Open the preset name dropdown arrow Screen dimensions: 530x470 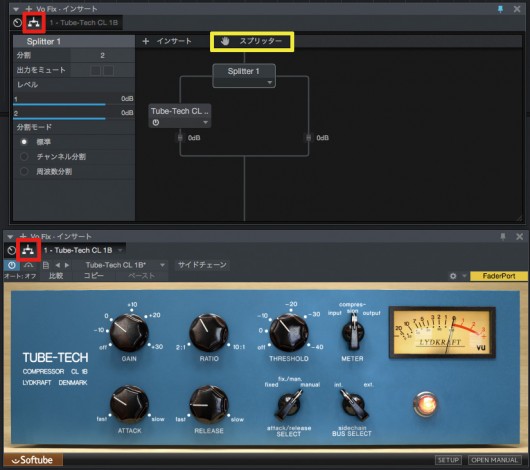tap(163, 265)
